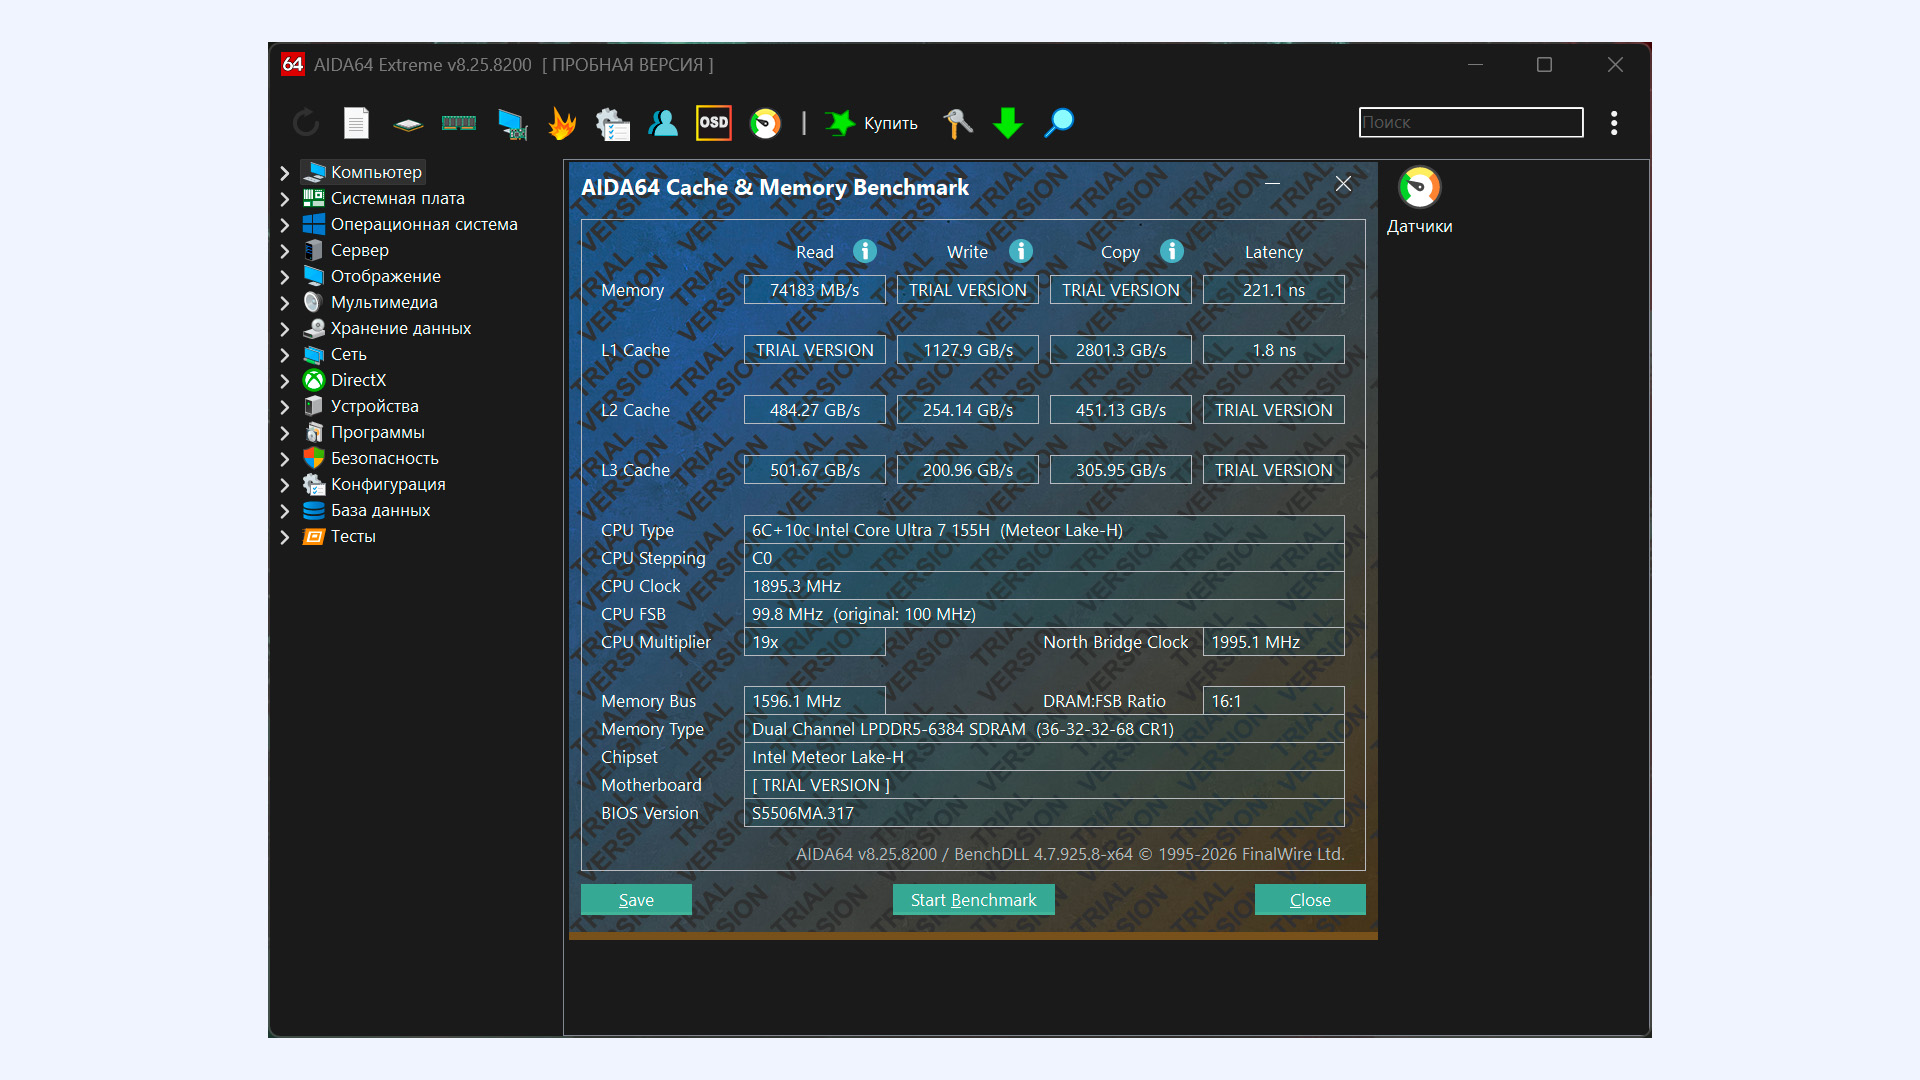Open the OSD panel toolbar icon
Viewport: 1920px width, 1080px height.
[x=714, y=123]
